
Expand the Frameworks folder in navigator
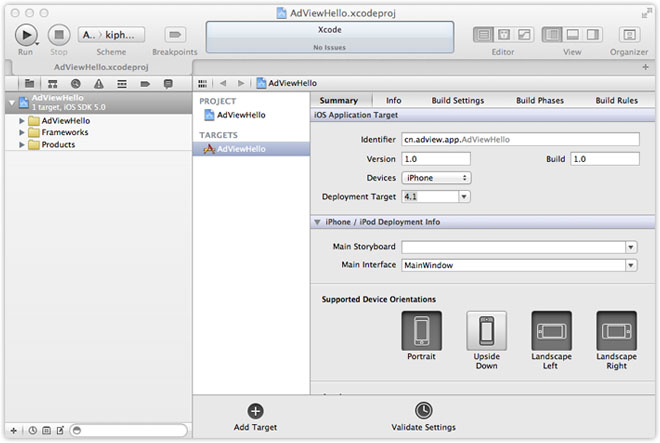(x=23, y=132)
